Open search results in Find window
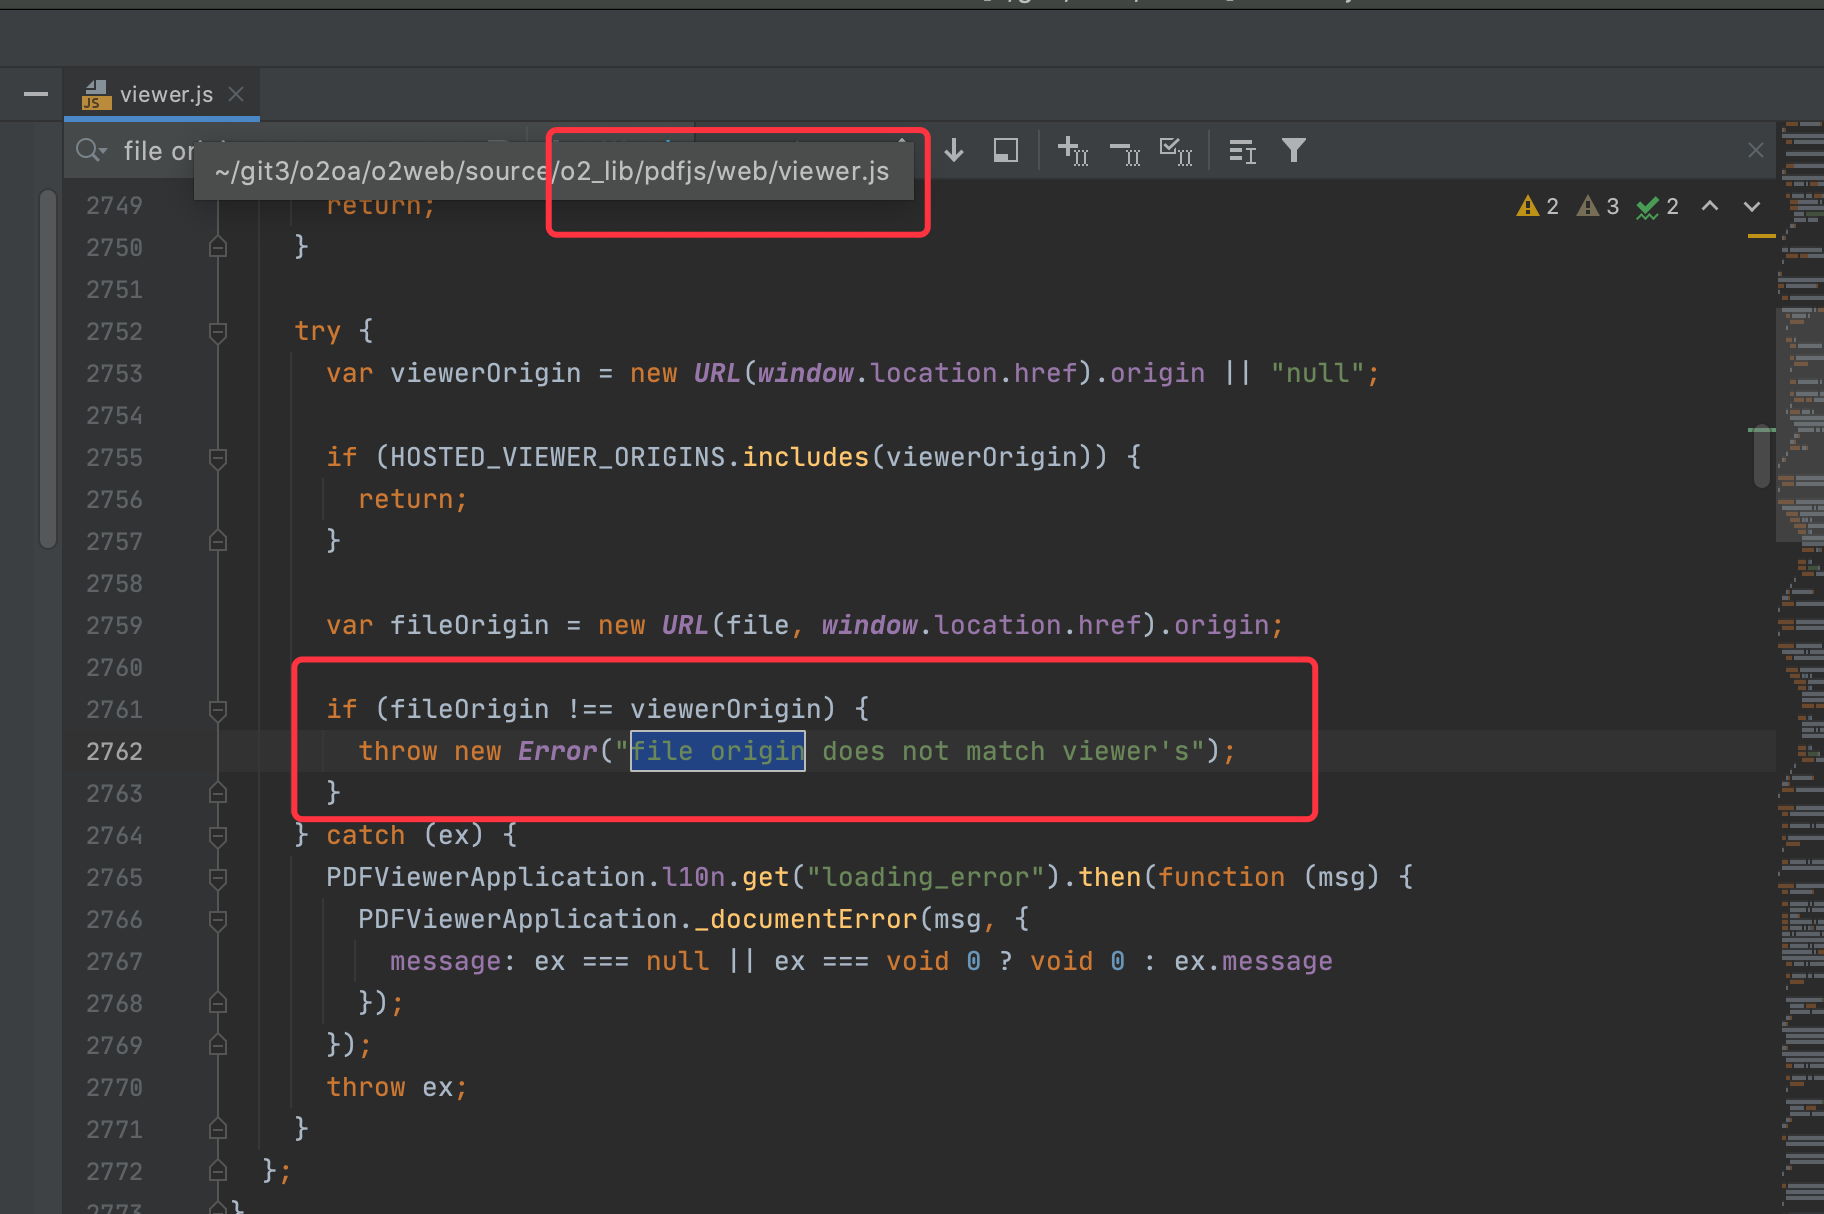The width and height of the screenshot is (1824, 1214). [1005, 151]
